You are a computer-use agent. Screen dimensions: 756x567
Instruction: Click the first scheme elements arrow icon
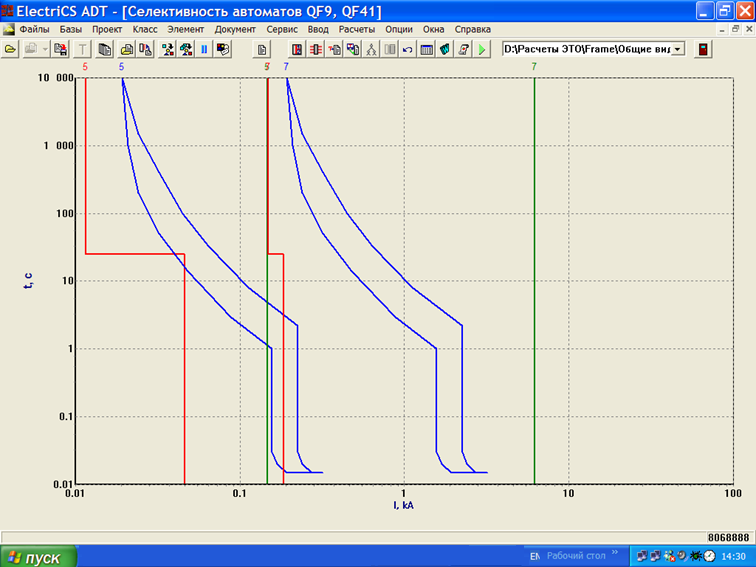coord(168,49)
